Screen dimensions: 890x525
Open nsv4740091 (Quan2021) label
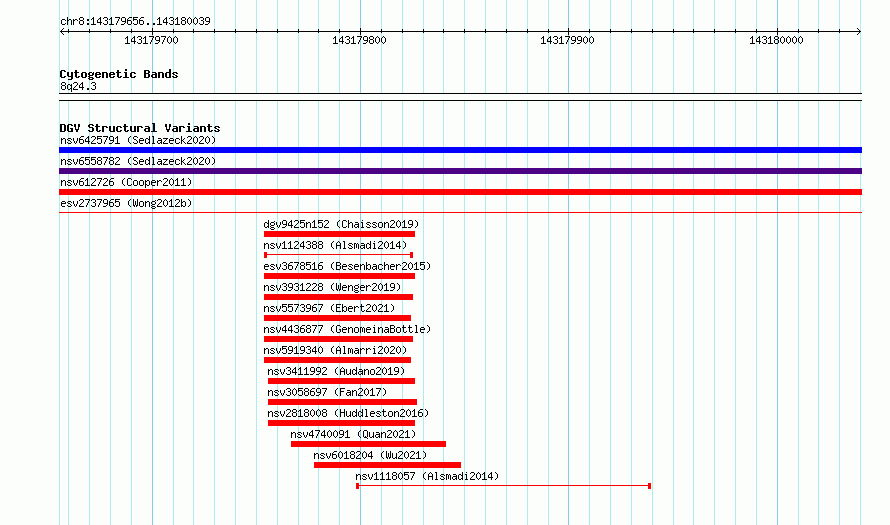tap(353, 434)
